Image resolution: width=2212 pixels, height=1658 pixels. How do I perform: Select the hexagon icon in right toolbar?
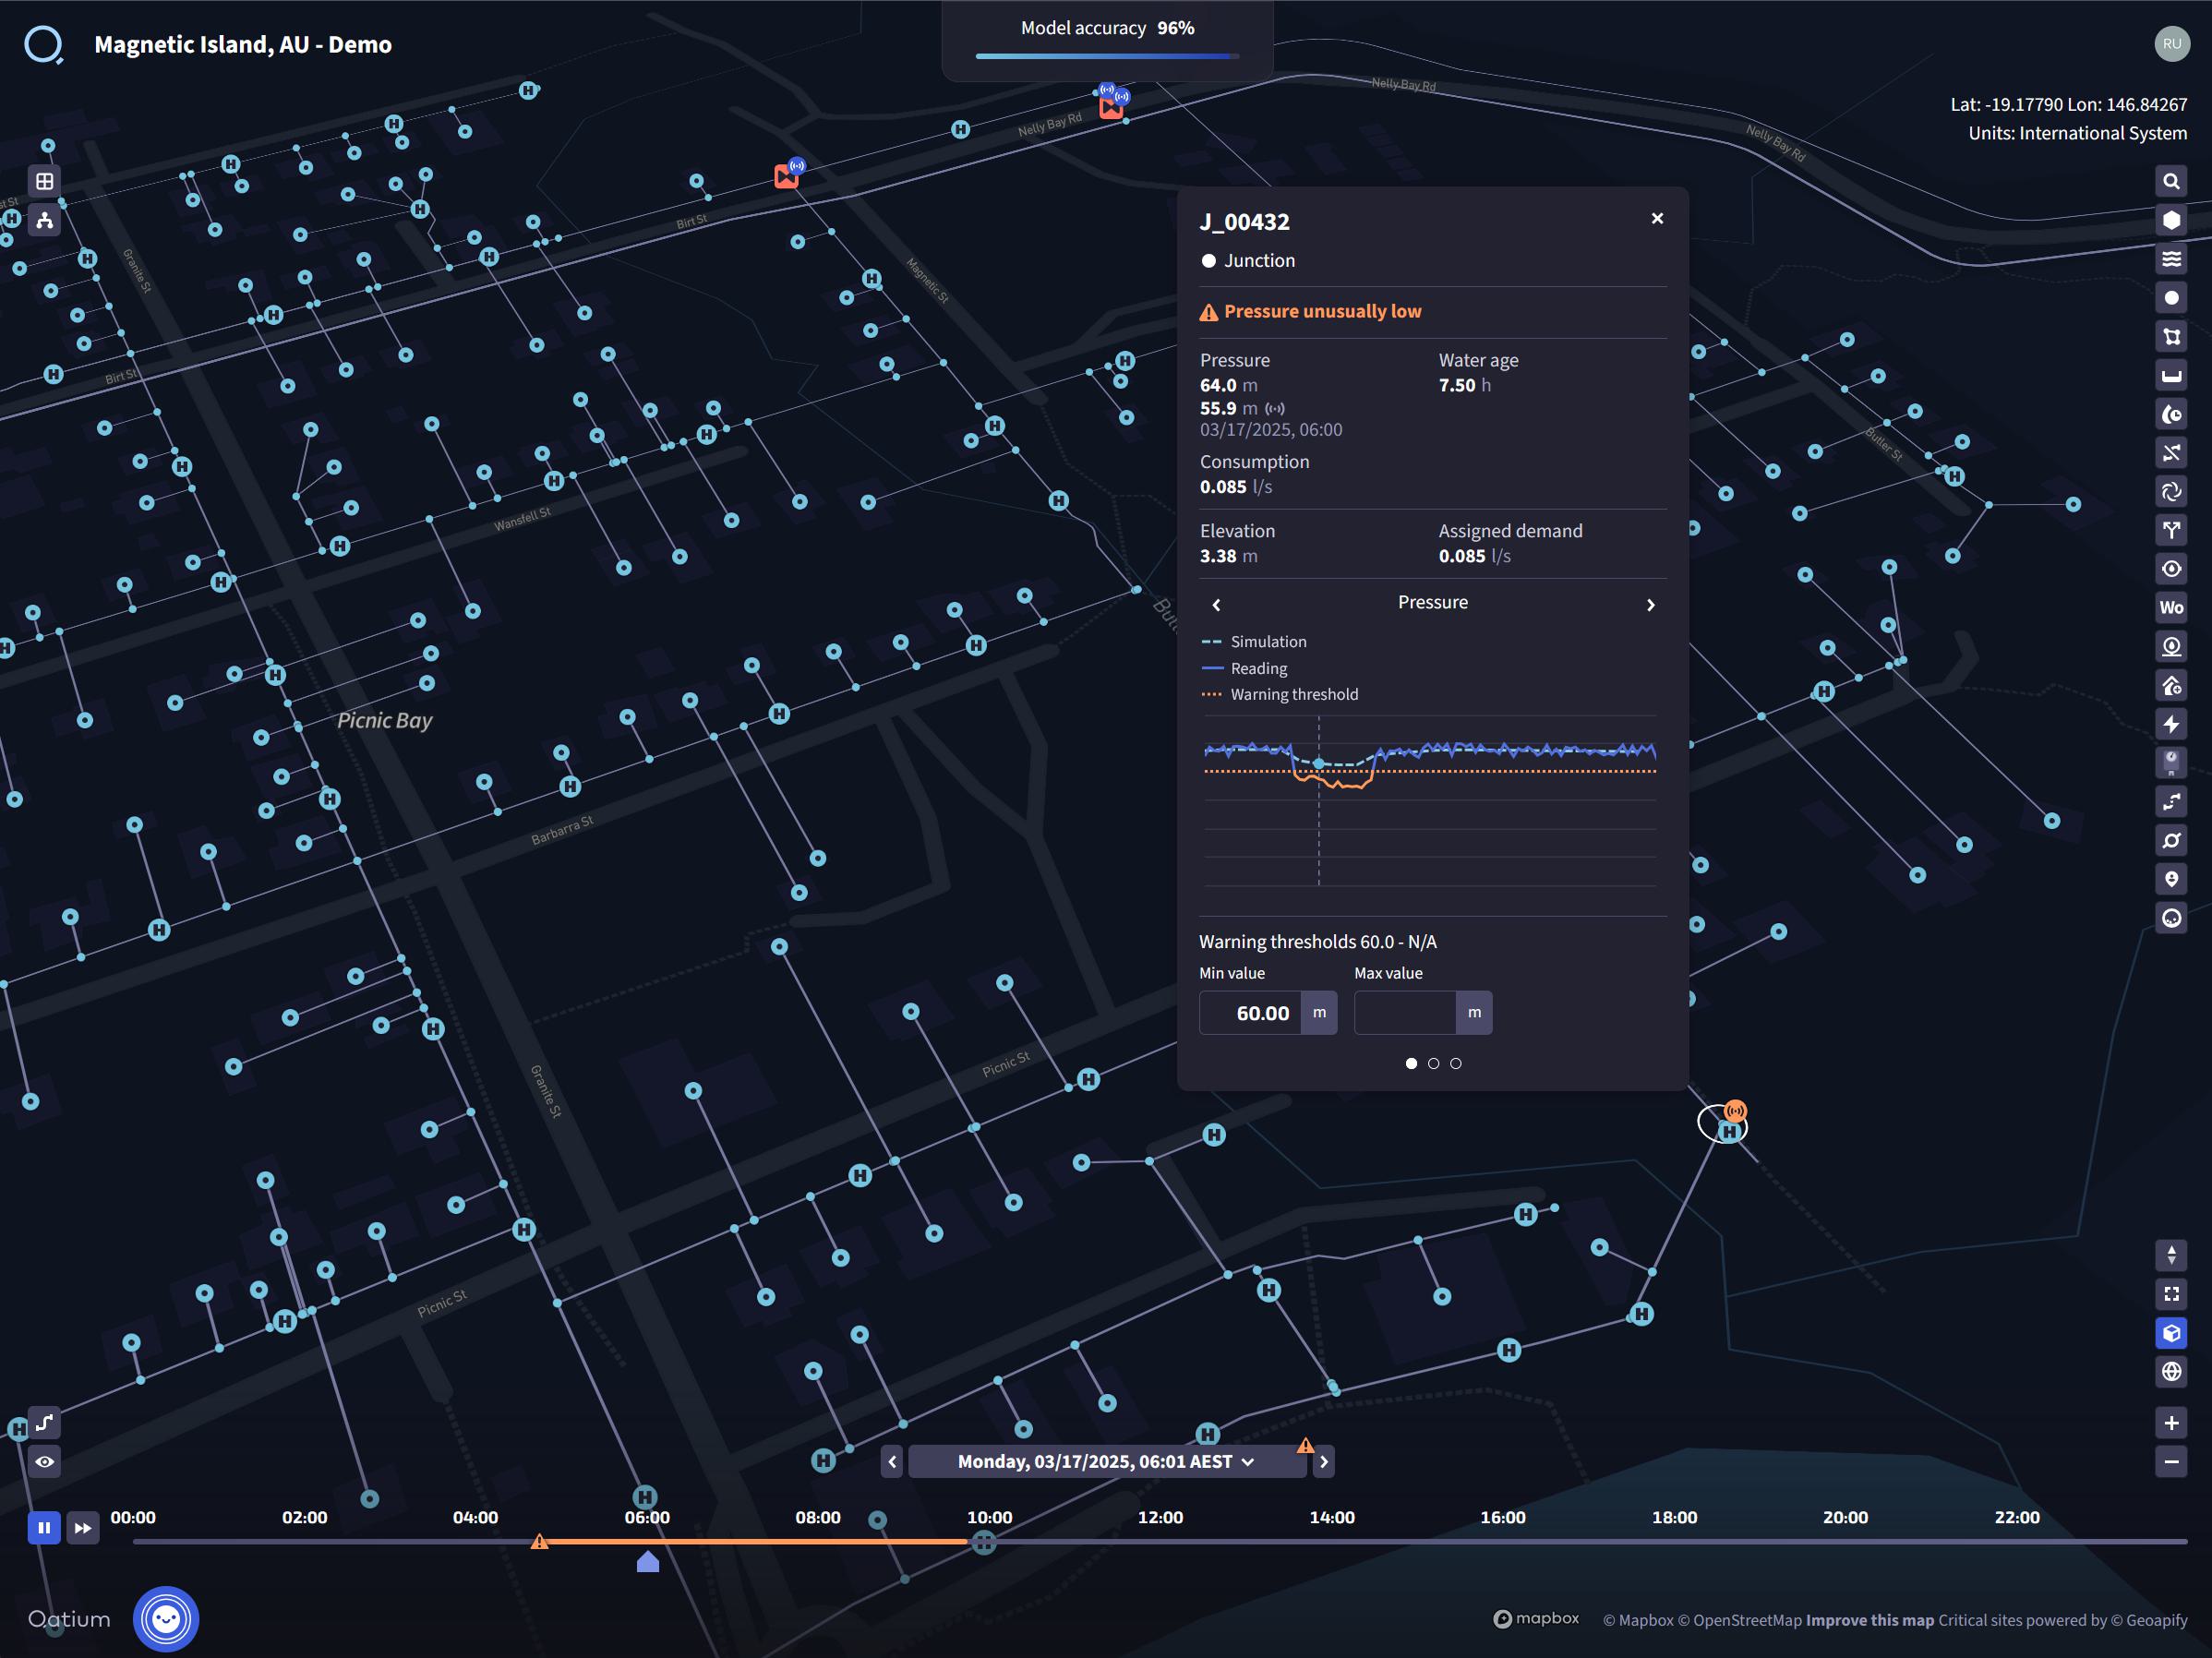[2171, 220]
